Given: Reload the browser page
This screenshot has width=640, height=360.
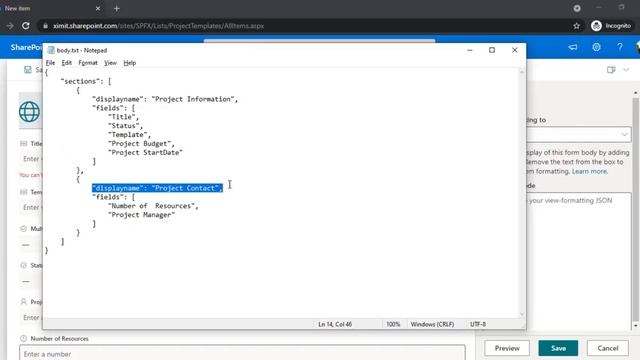Looking at the screenshot, I should pyautogui.click(x=26, y=26).
